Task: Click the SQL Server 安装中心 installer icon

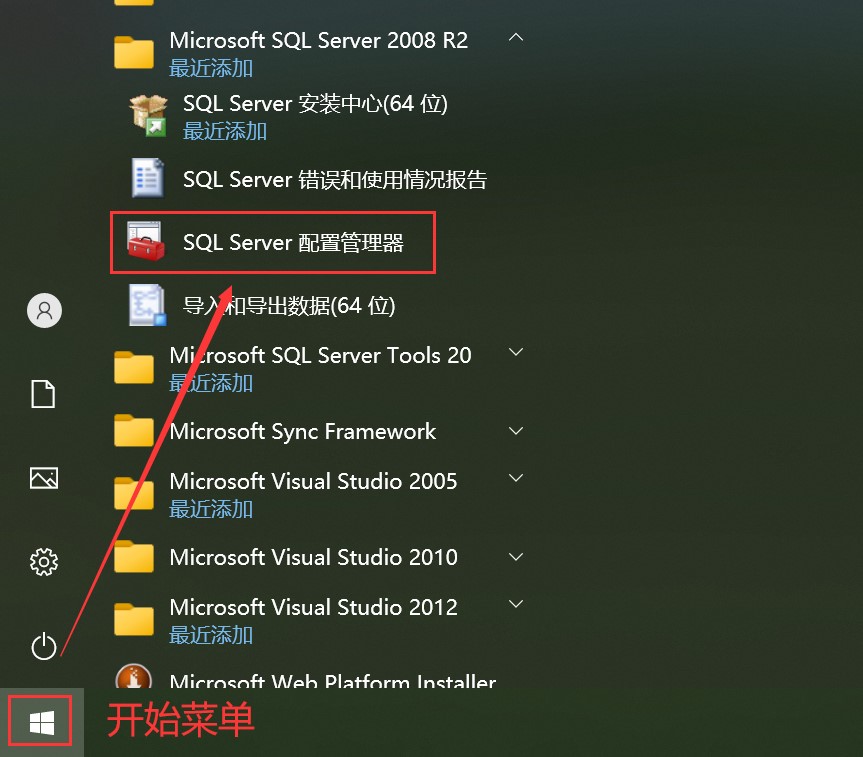Action: click(148, 115)
